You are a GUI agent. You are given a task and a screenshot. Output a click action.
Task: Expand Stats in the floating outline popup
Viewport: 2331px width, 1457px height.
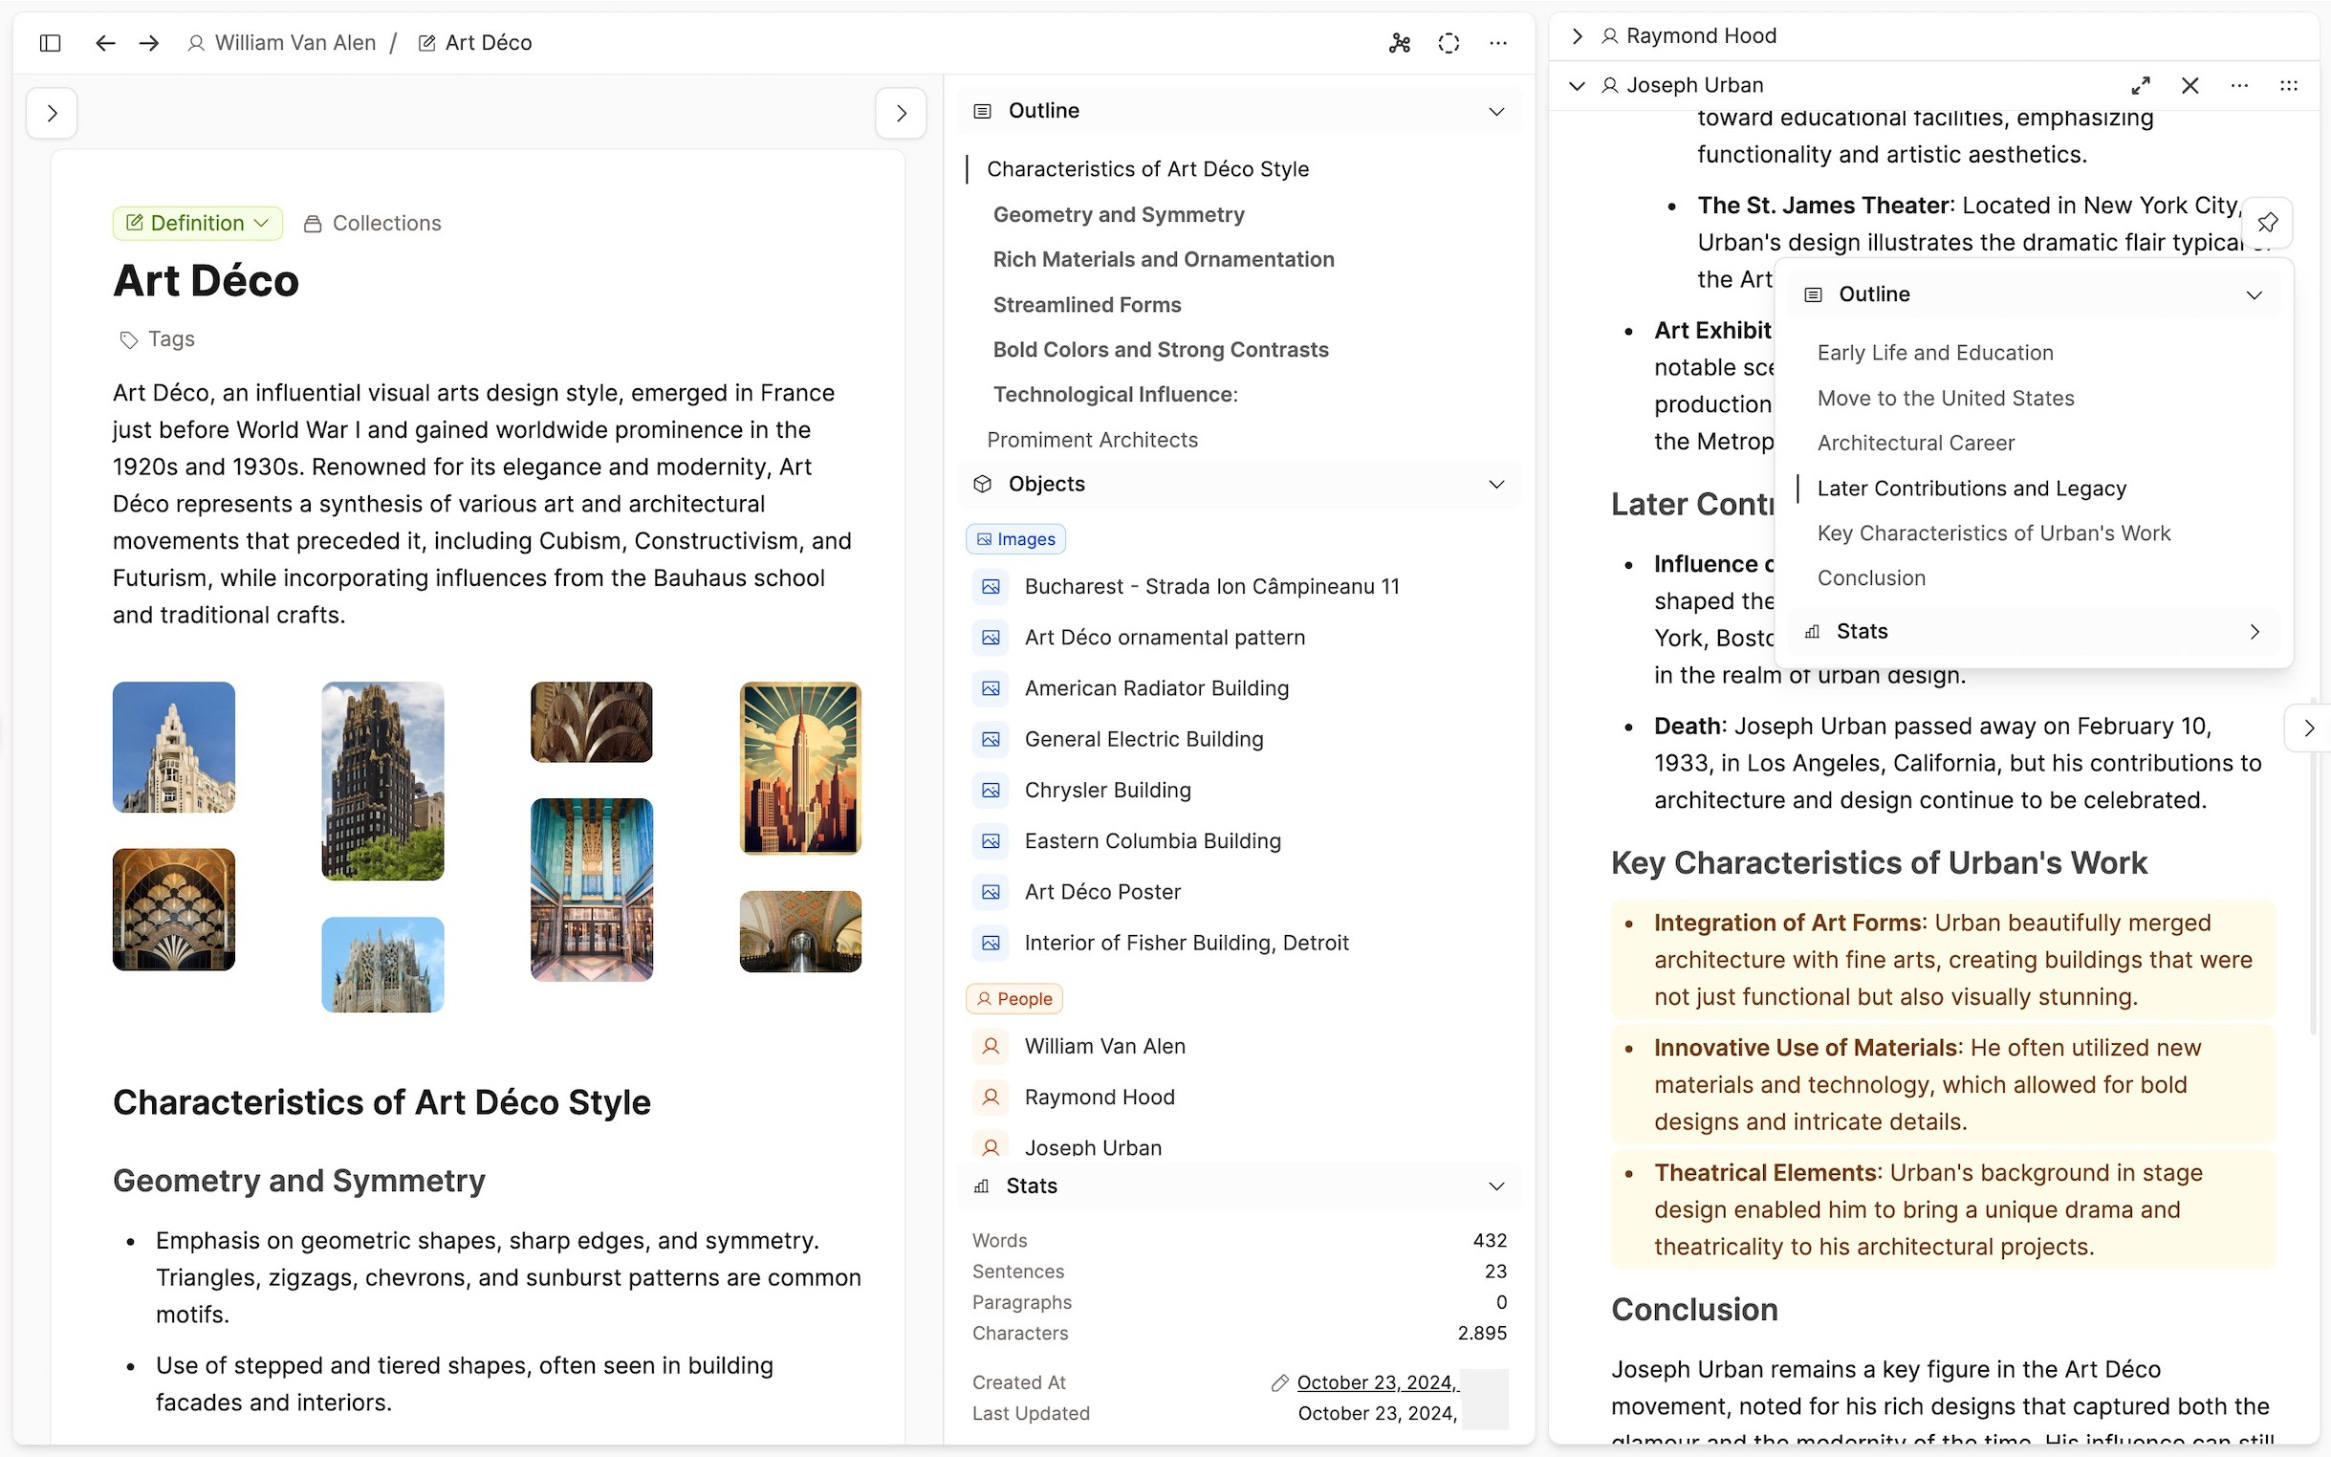click(x=2253, y=632)
